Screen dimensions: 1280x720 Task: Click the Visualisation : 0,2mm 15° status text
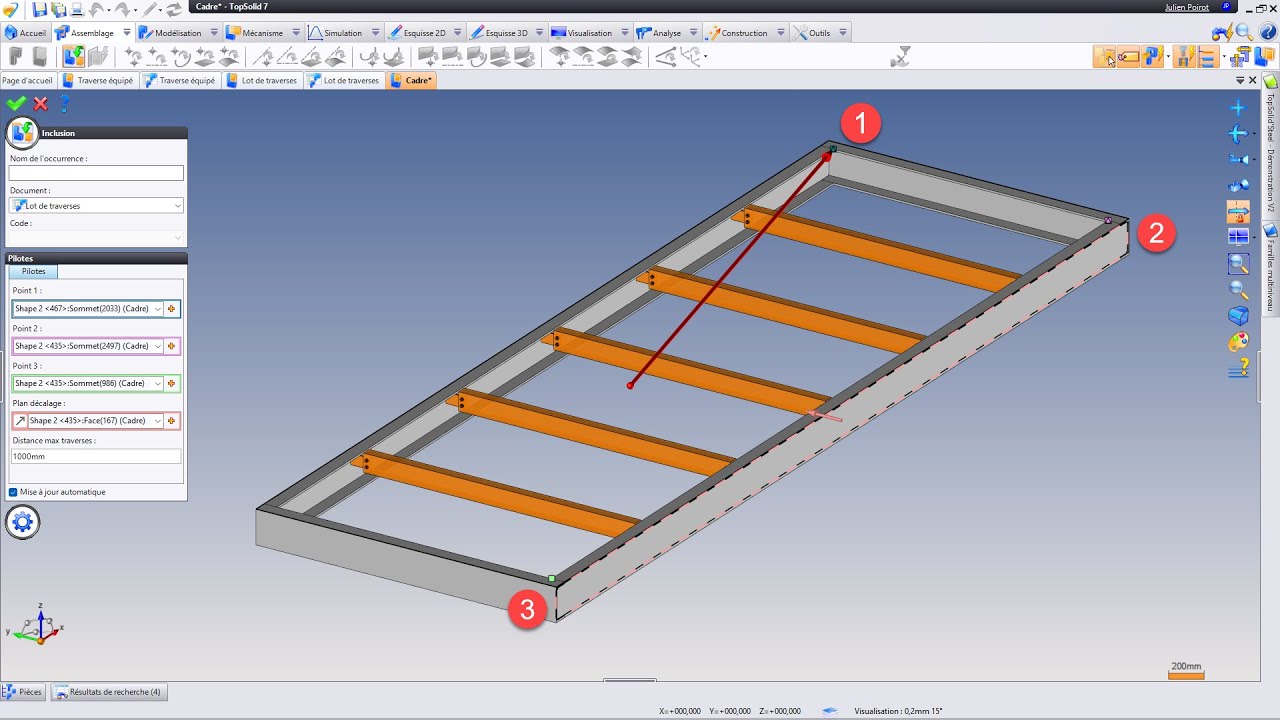[x=897, y=711]
